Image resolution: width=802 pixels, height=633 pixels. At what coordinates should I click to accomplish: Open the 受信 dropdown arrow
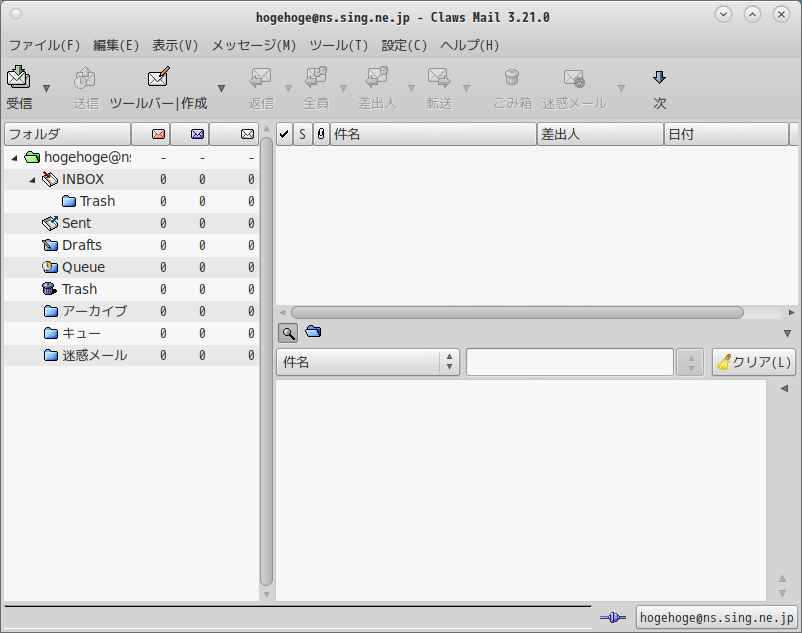point(47,88)
